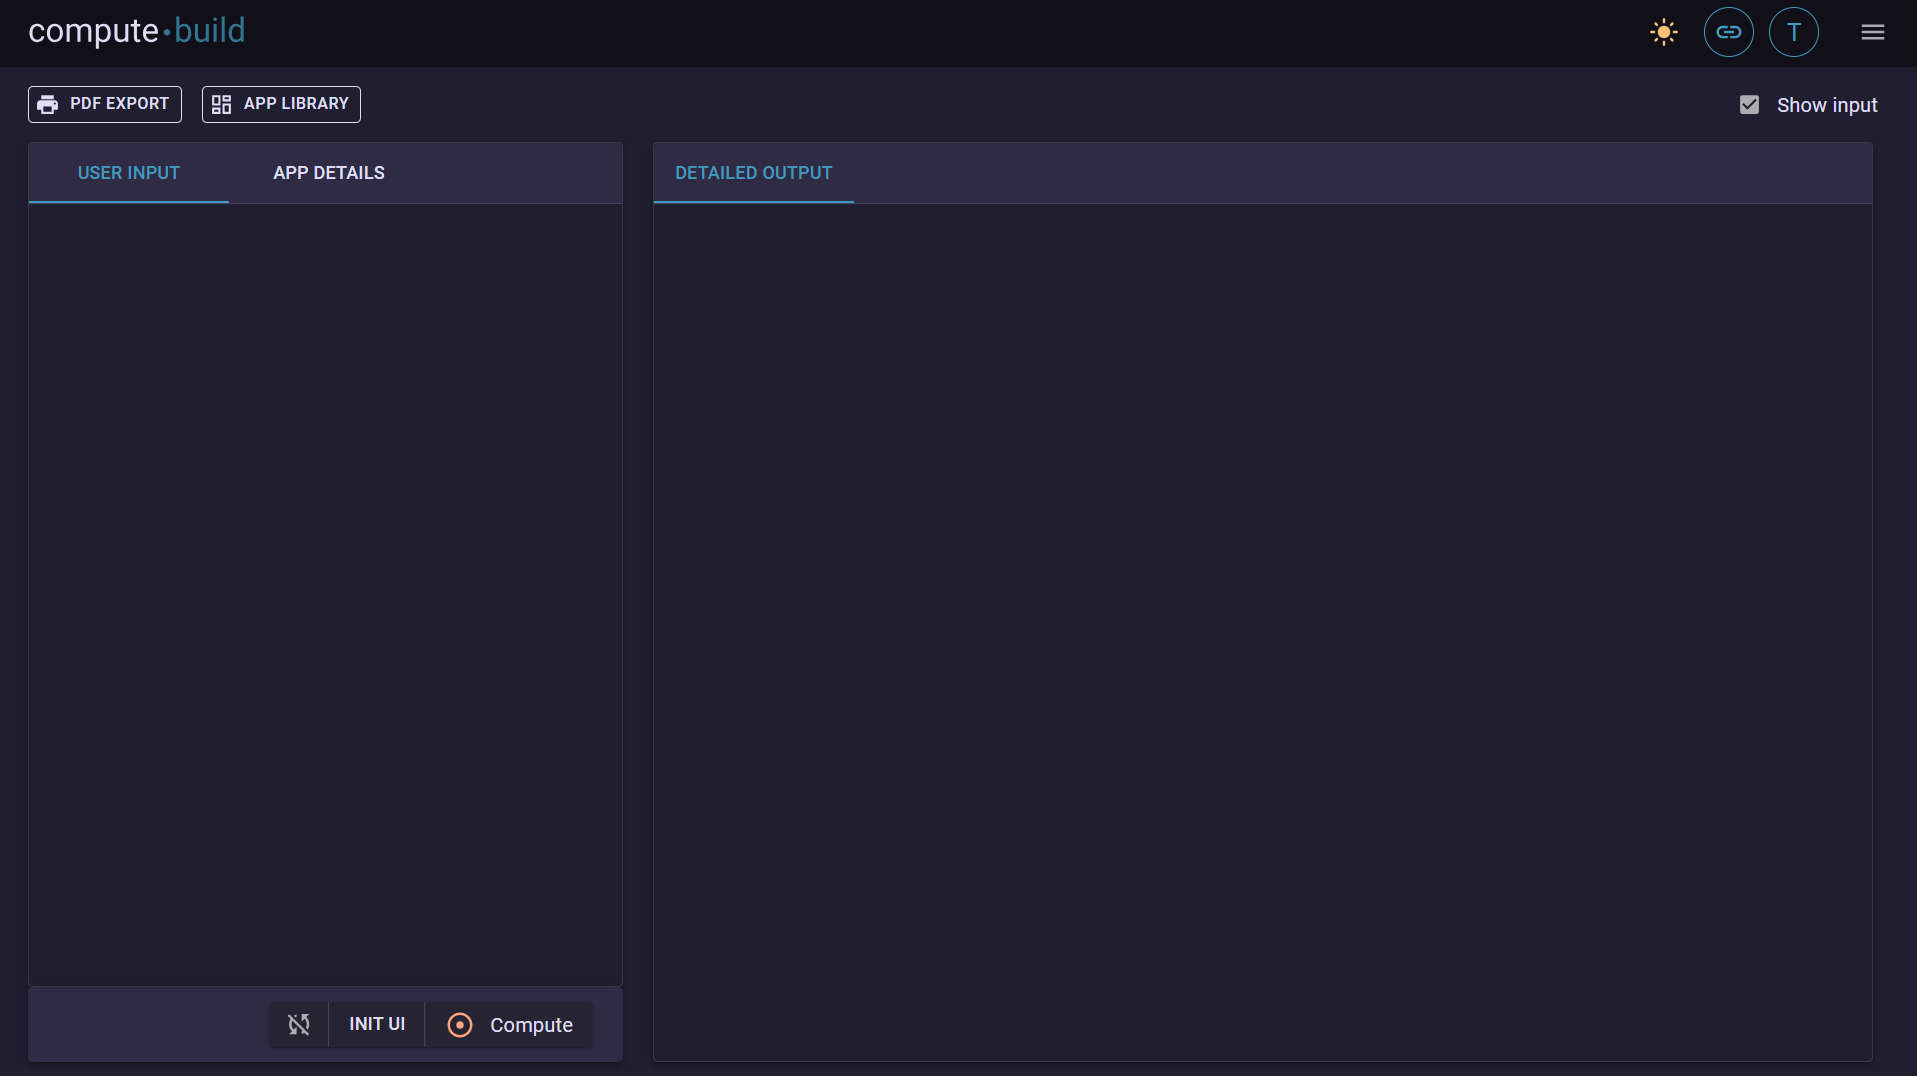Viewport: 1917px width, 1076px height.
Task: Click the circular target icon beside Compute
Action: (x=459, y=1024)
